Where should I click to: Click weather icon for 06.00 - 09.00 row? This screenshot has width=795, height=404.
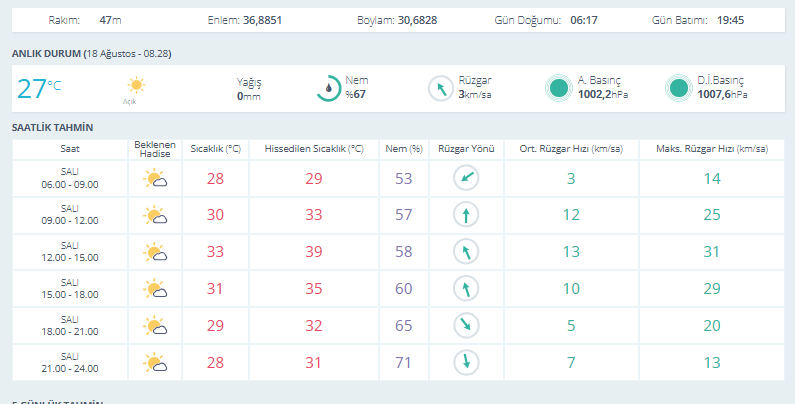click(155, 178)
